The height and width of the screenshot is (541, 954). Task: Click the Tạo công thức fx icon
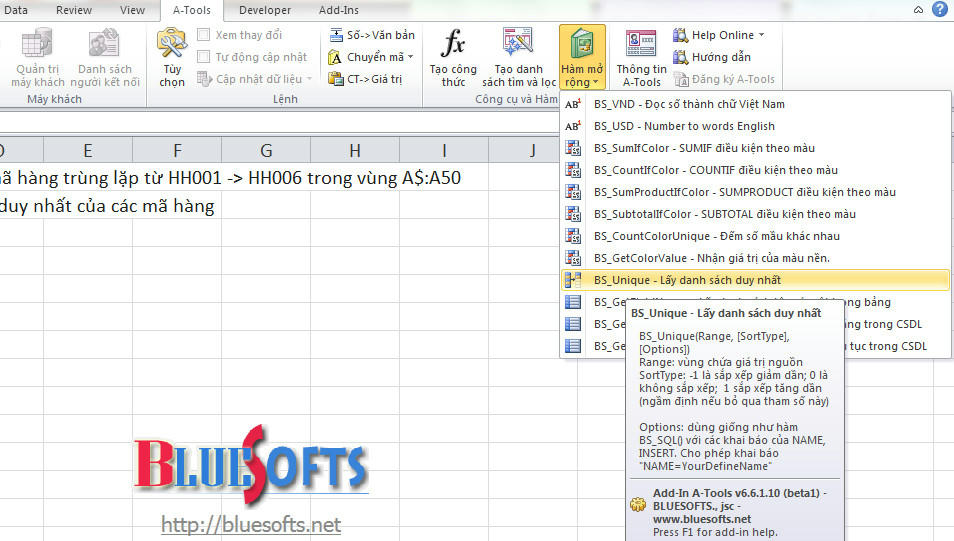point(453,43)
